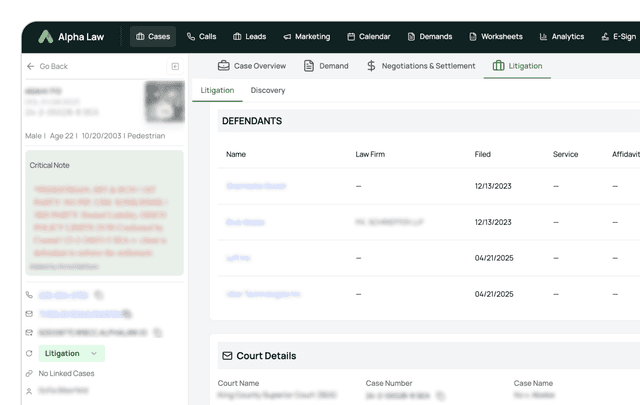This screenshot has width=640, height=405.
Task: Switch to the Discovery sub-tab
Action: coord(267,90)
